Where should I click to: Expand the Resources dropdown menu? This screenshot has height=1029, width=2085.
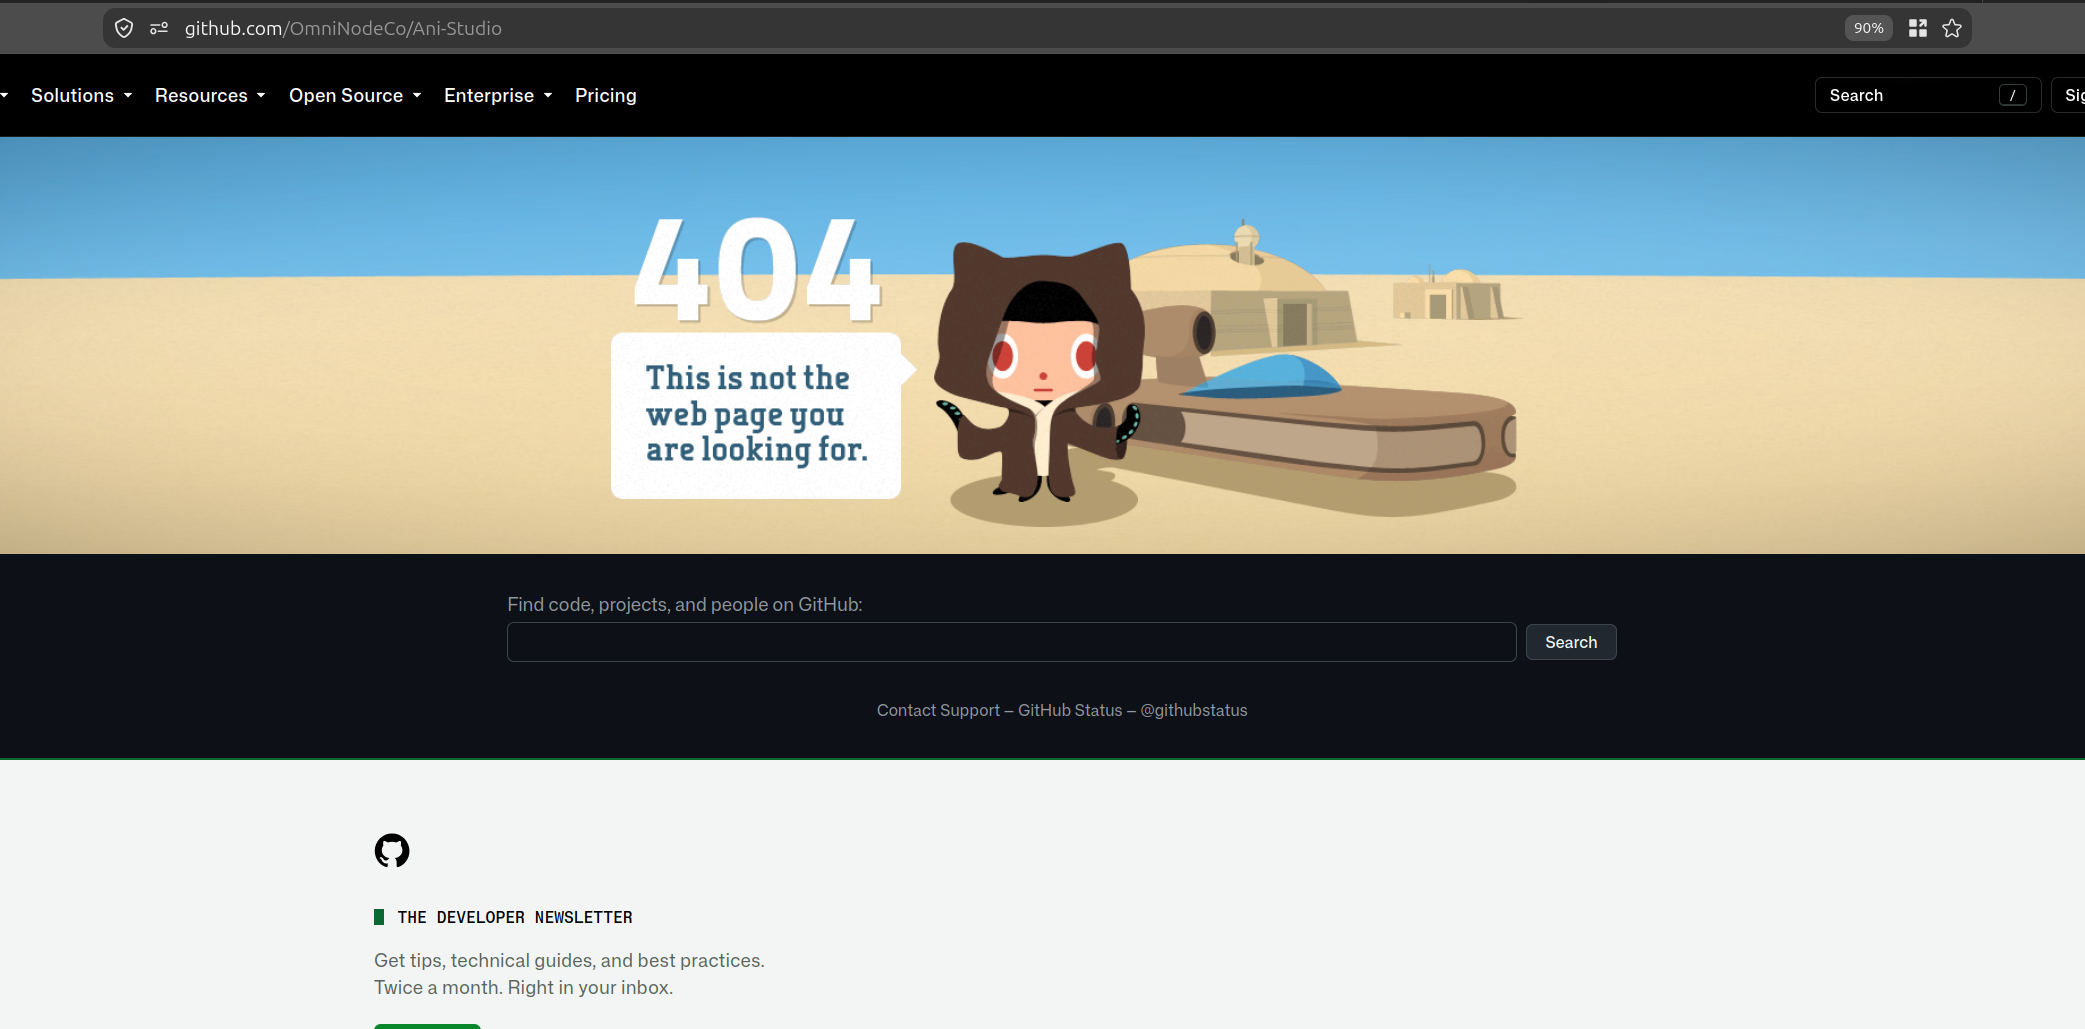pyautogui.click(x=210, y=95)
